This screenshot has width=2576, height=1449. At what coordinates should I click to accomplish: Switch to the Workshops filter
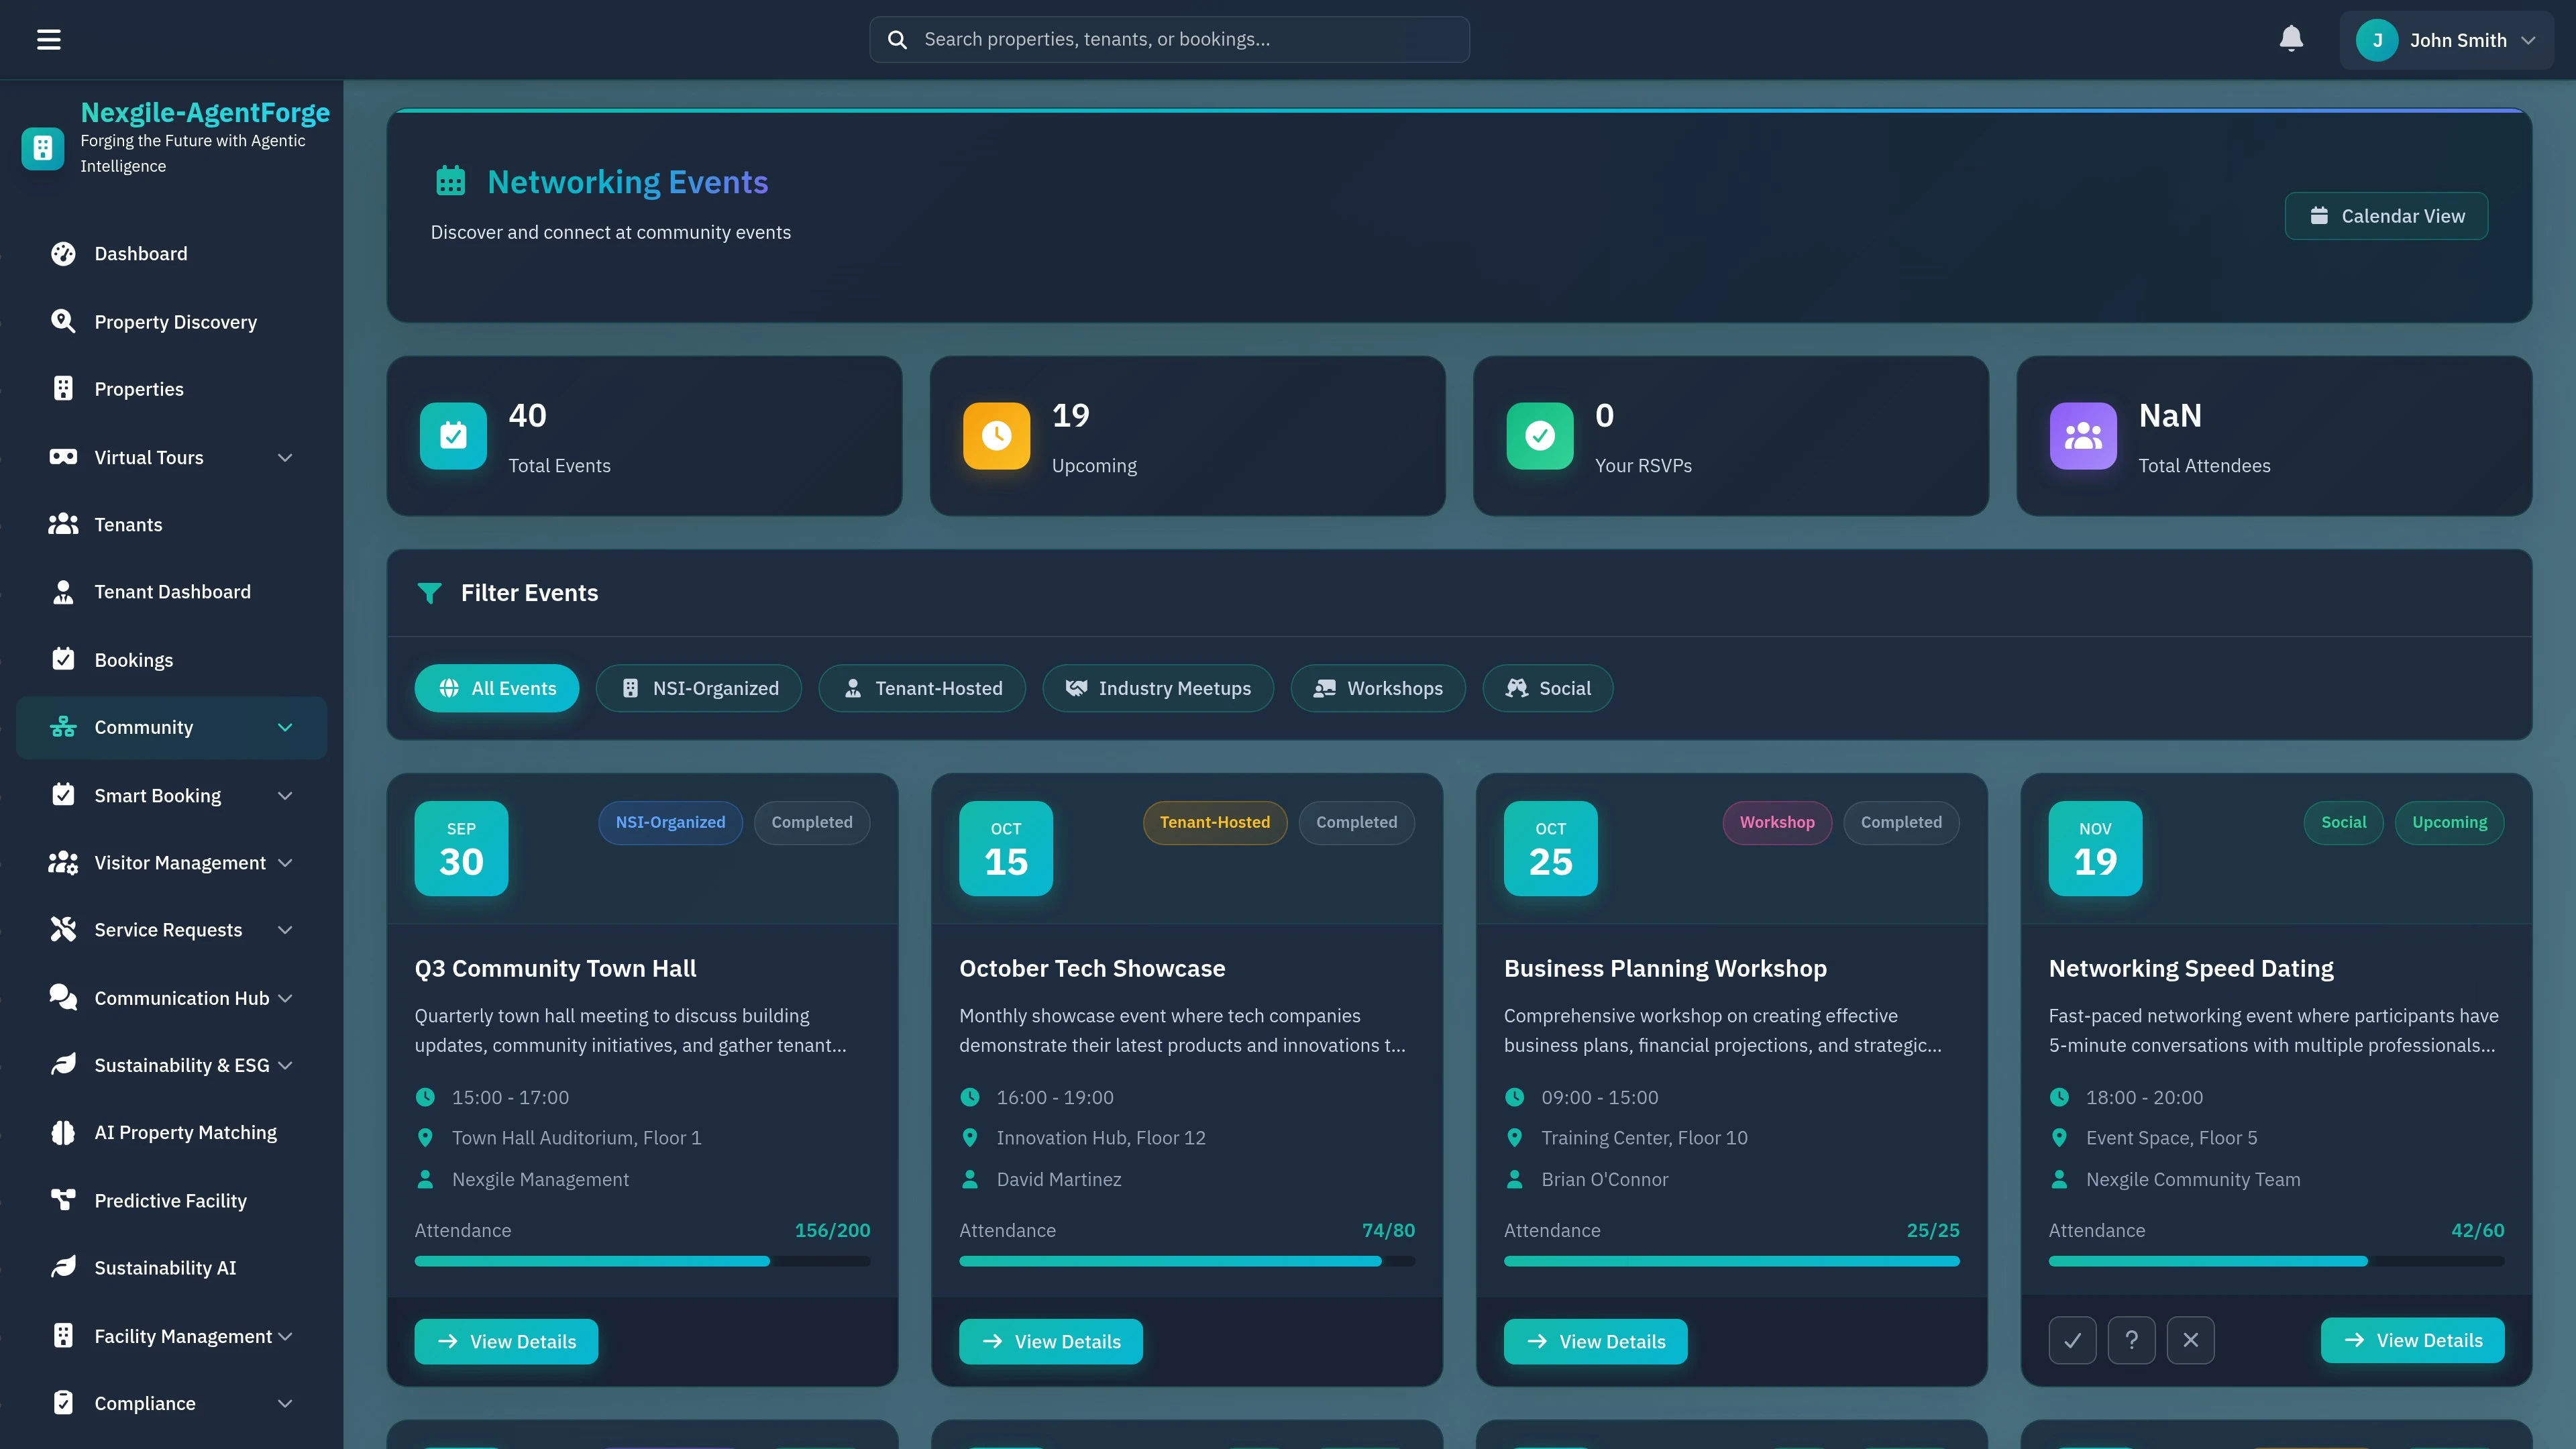tap(1378, 688)
